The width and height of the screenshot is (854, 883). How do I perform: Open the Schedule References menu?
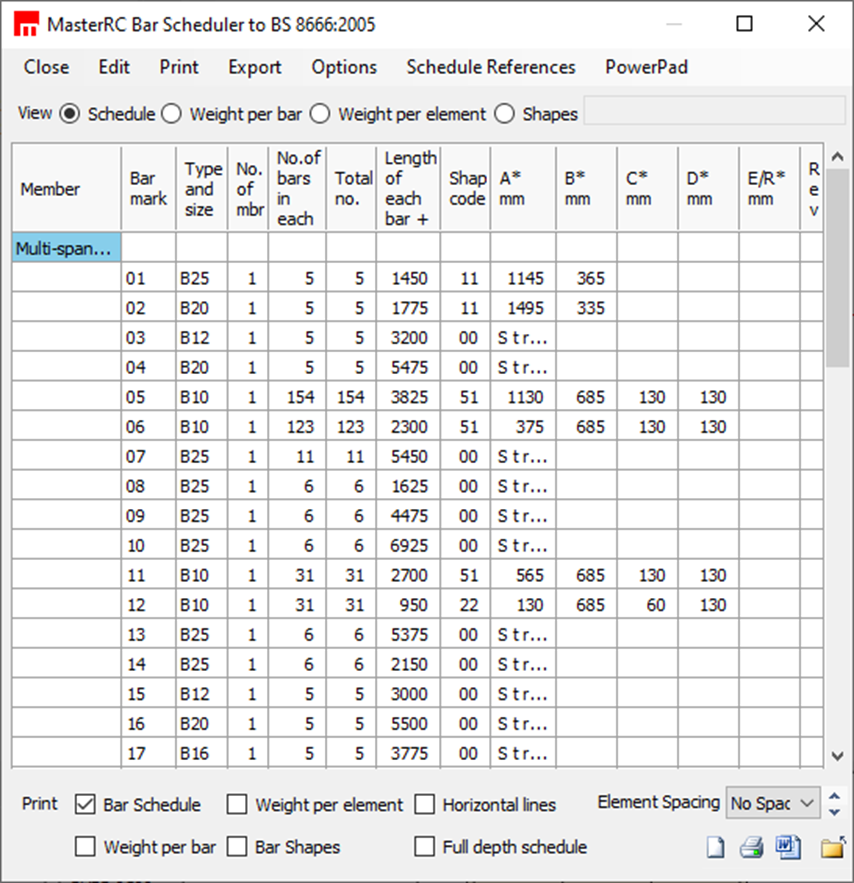coord(491,67)
